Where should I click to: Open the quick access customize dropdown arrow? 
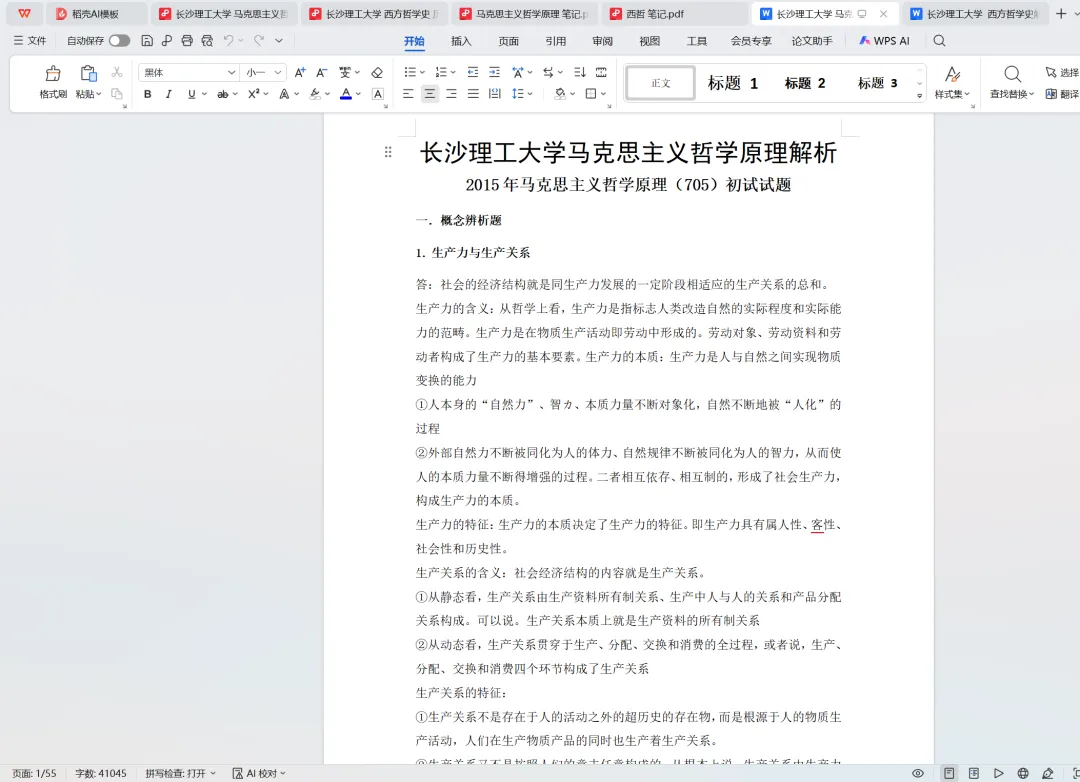click(279, 41)
